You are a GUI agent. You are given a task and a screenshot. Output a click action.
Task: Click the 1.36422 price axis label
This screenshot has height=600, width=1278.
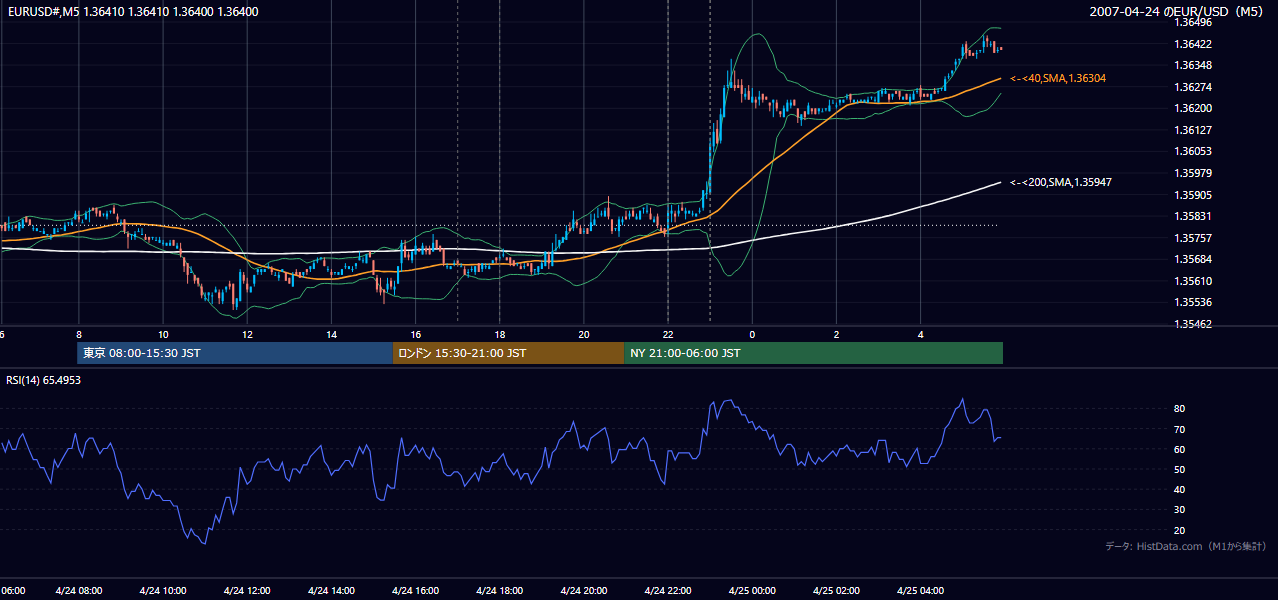coord(1193,44)
